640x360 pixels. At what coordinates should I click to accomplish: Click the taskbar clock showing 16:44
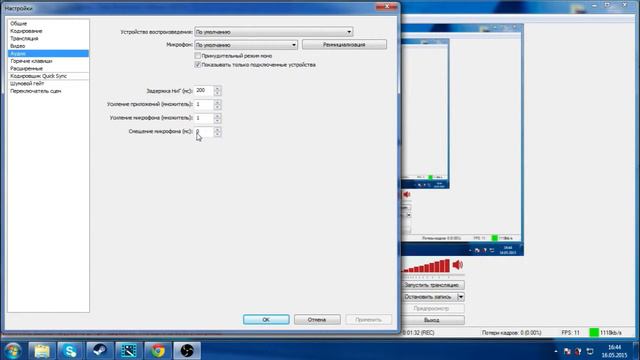click(614, 351)
